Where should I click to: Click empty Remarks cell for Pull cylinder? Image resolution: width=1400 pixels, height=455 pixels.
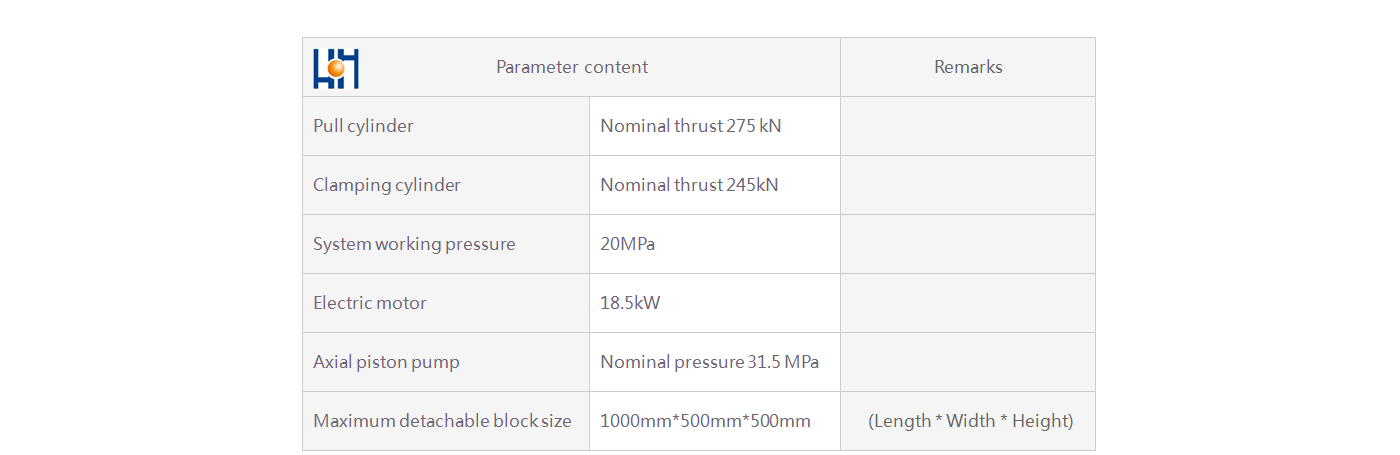968,126
